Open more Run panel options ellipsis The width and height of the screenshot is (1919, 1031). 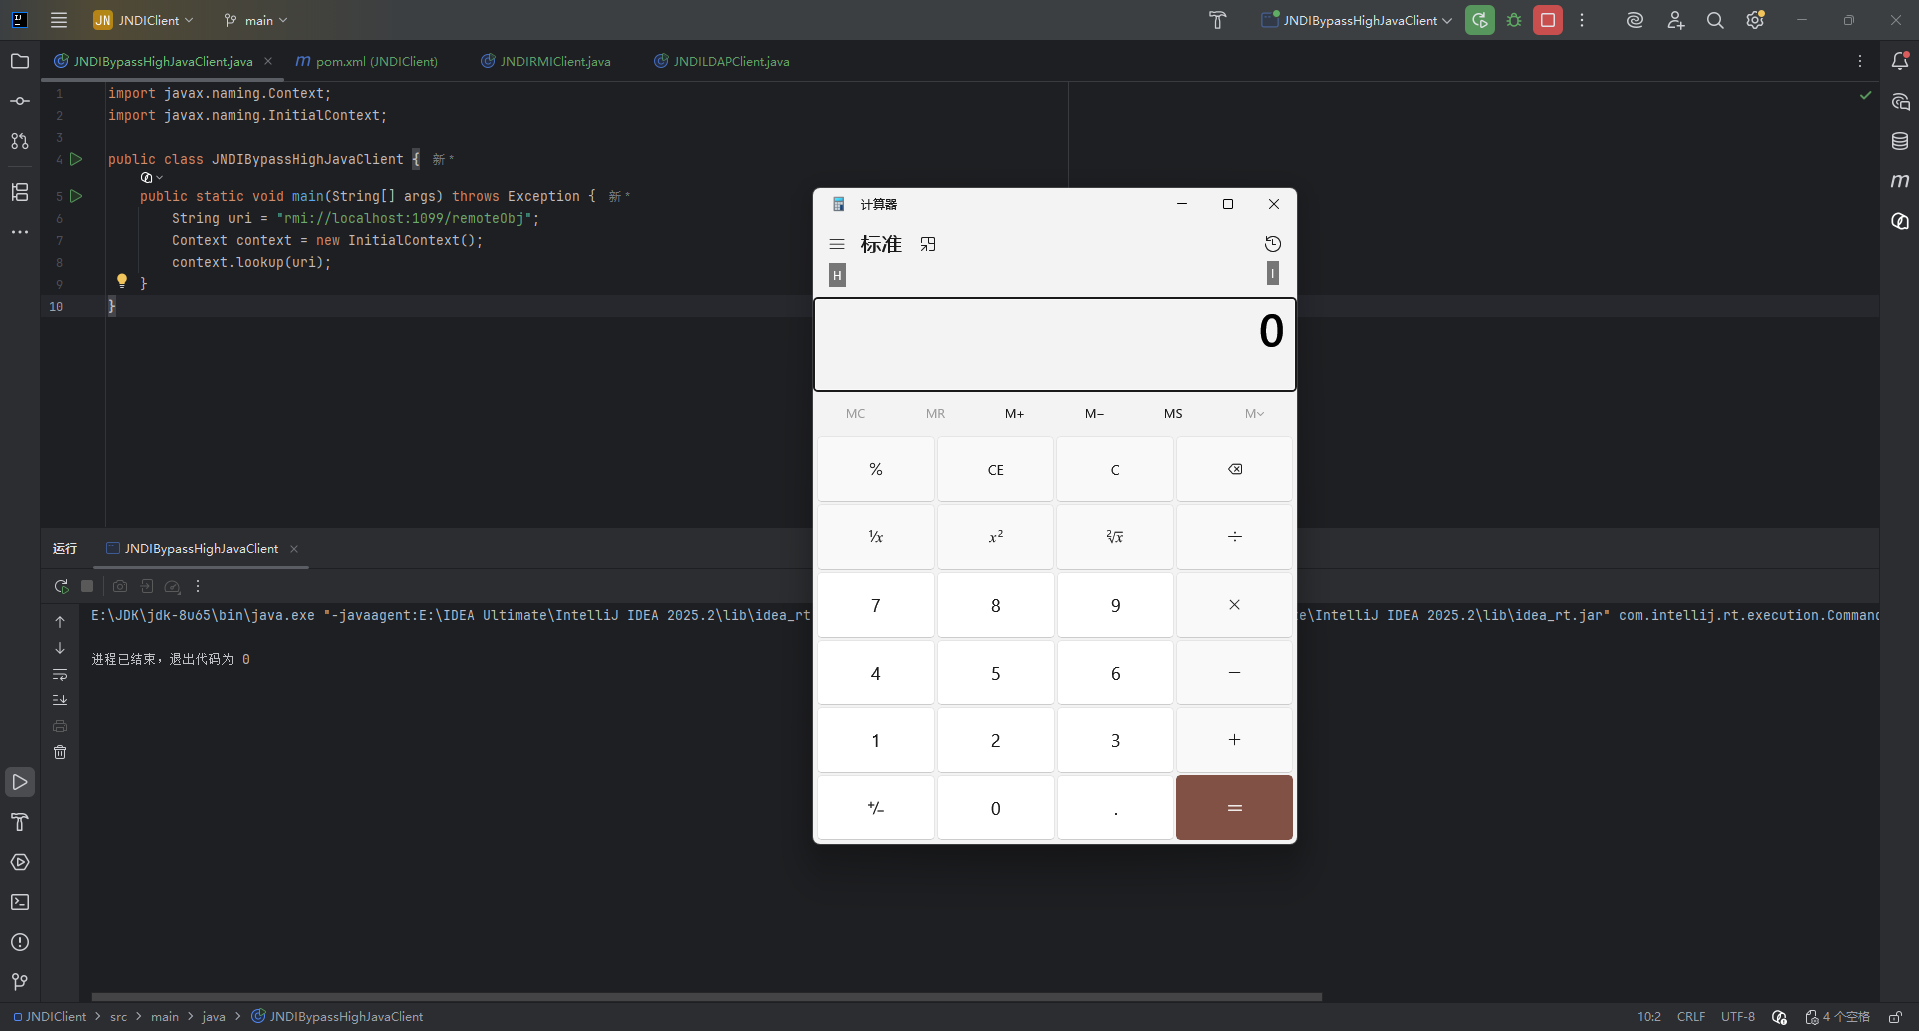[198, 586]
